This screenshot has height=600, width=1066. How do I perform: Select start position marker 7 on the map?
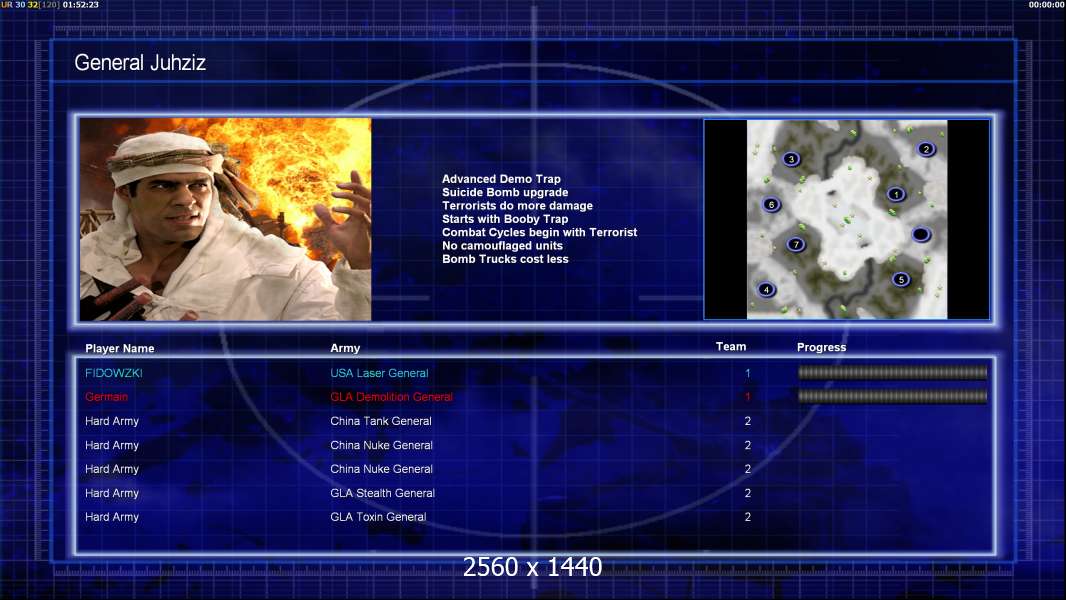(795, 245)
